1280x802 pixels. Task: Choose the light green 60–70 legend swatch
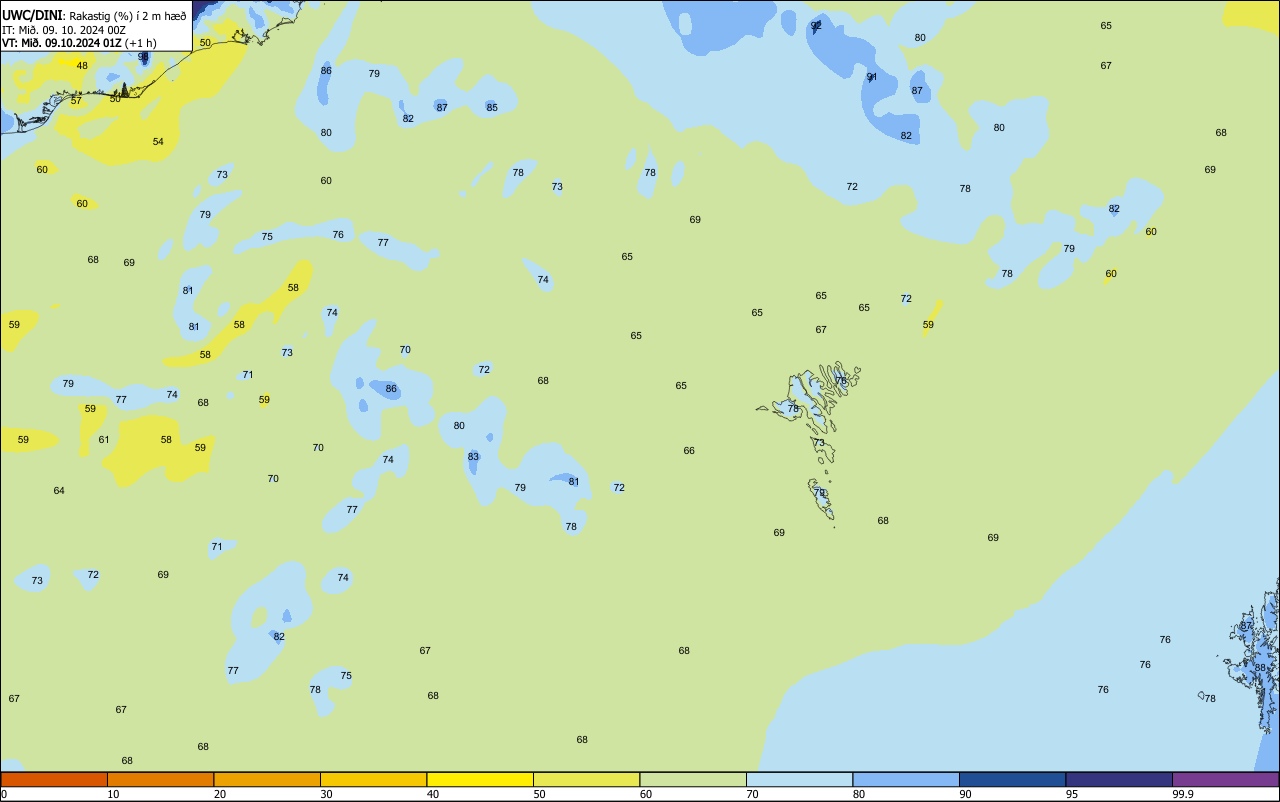pos(693,779)
